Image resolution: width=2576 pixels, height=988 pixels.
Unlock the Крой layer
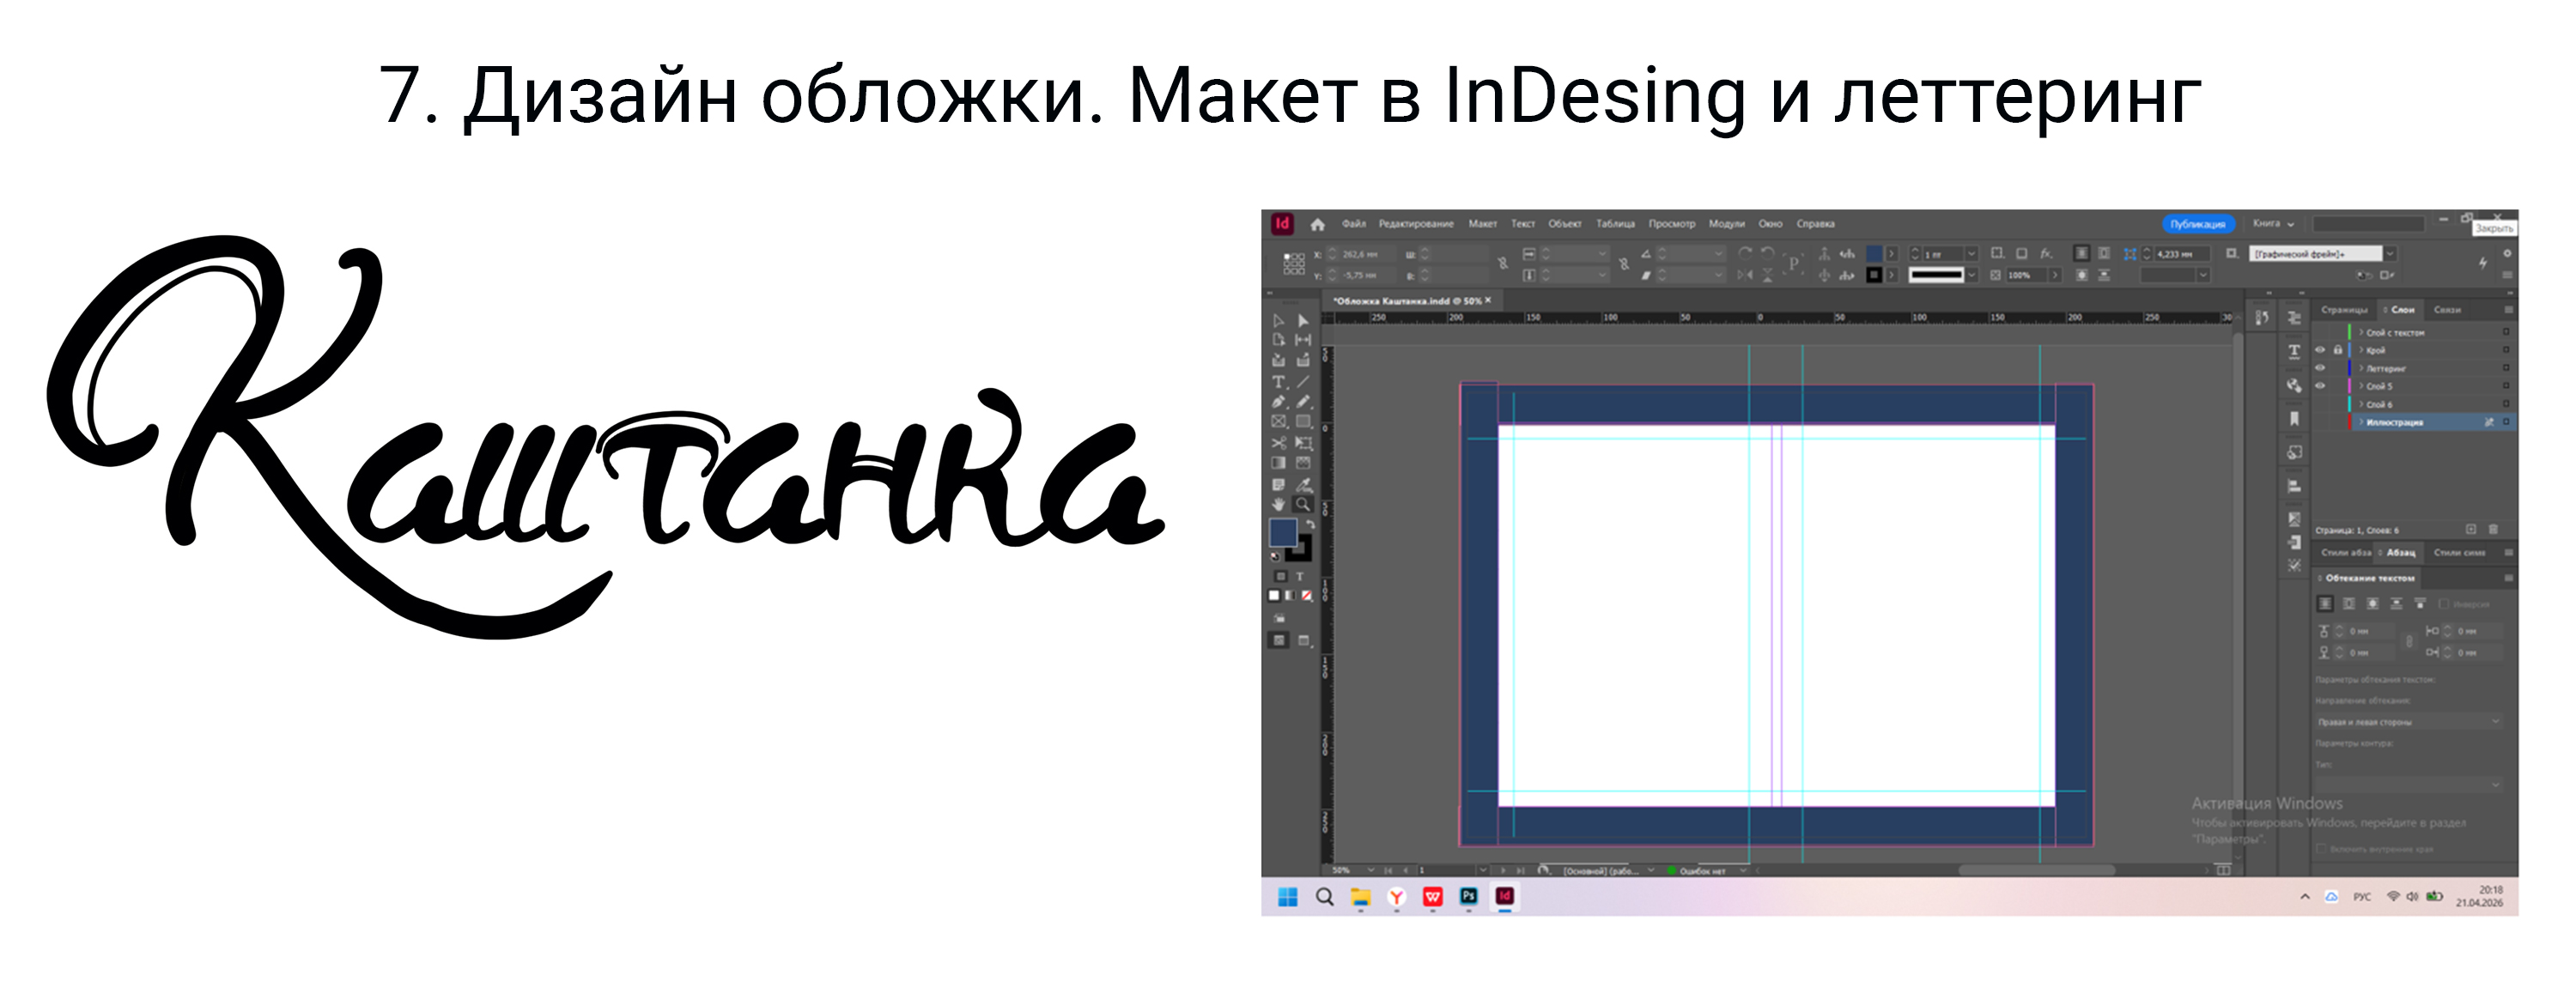2339,350
